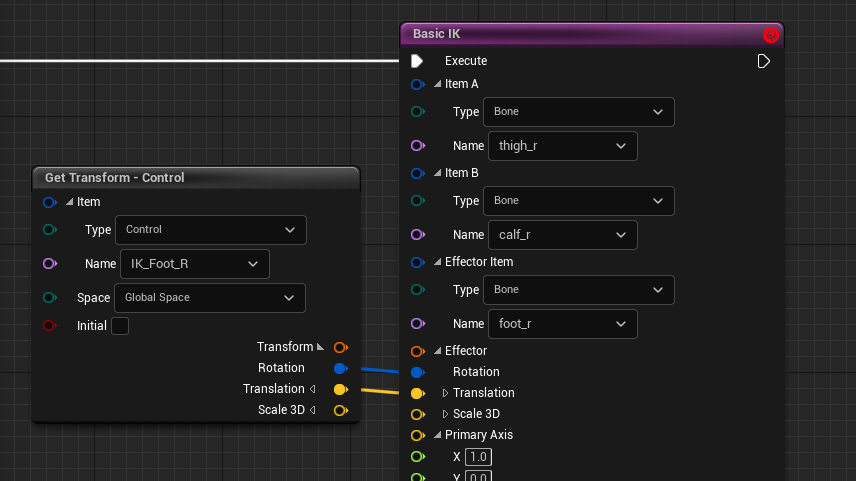The height and width of the screenshot is (481, 856).
Task: Open the IK_Foot_R Name dropdown
Action: point(195,264)
